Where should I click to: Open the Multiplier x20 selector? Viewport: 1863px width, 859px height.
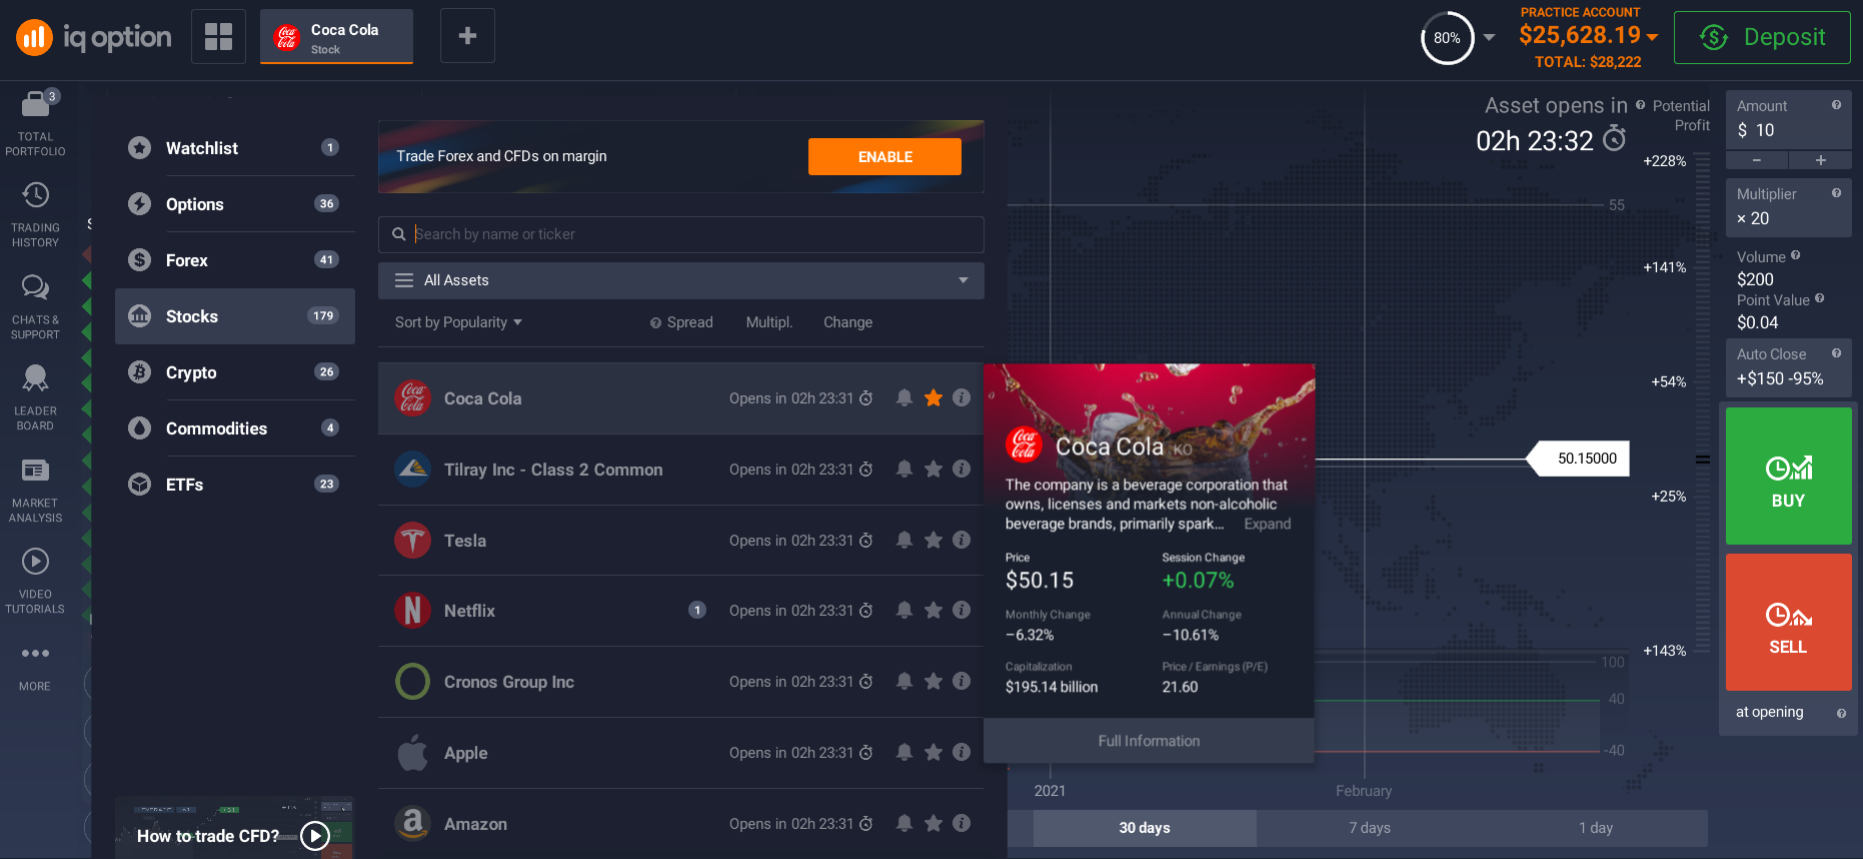(1788, 207)
